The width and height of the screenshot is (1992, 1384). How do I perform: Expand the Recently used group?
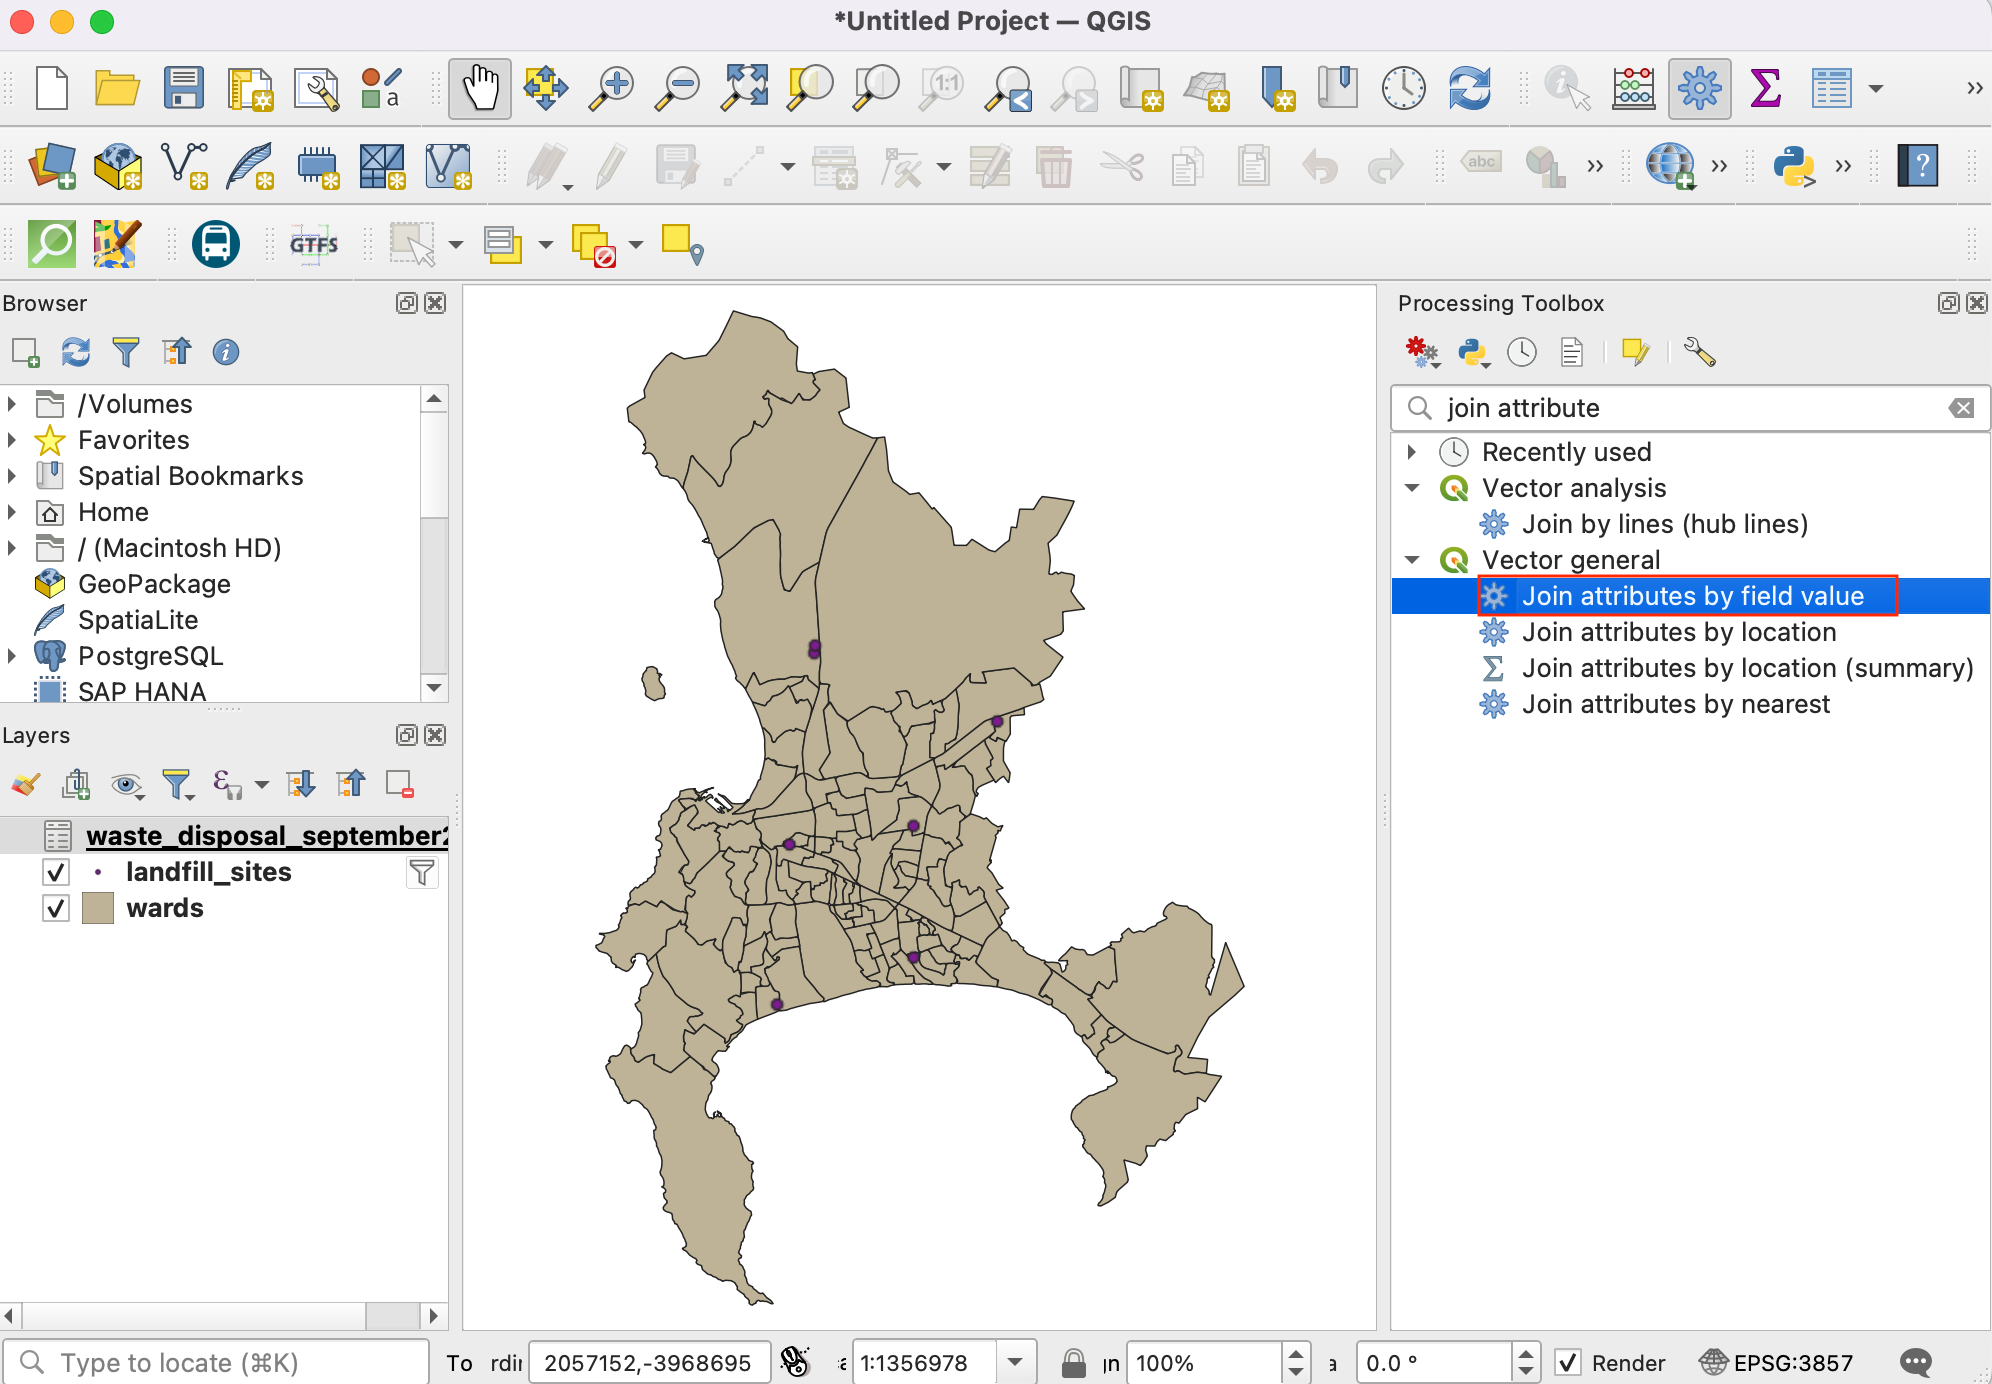coord(1412,452)
